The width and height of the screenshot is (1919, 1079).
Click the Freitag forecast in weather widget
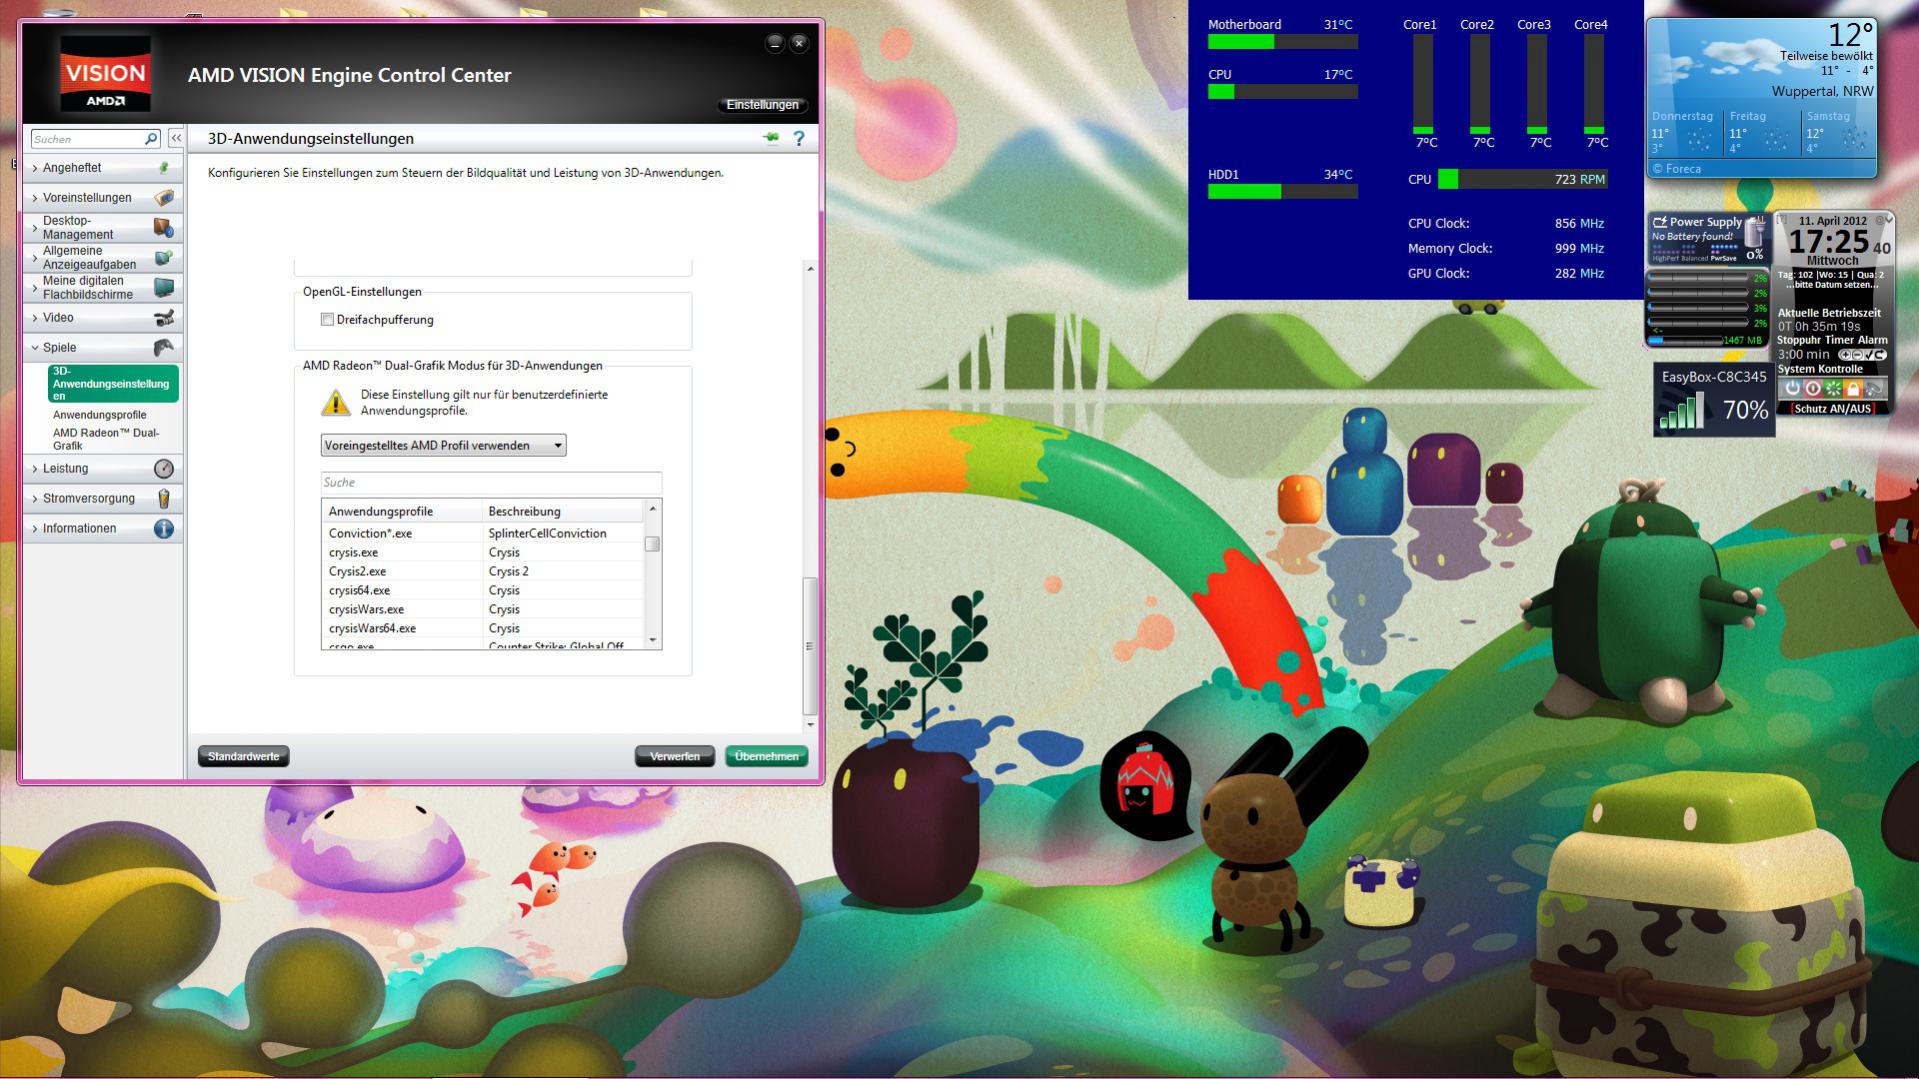pyautogui.click(x=1764, y=131)
